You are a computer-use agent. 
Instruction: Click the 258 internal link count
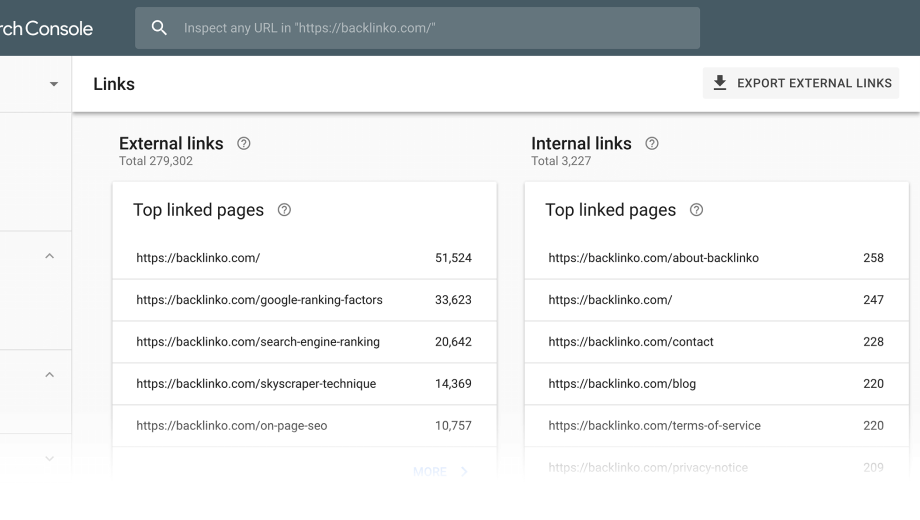(x=873, y=258)
